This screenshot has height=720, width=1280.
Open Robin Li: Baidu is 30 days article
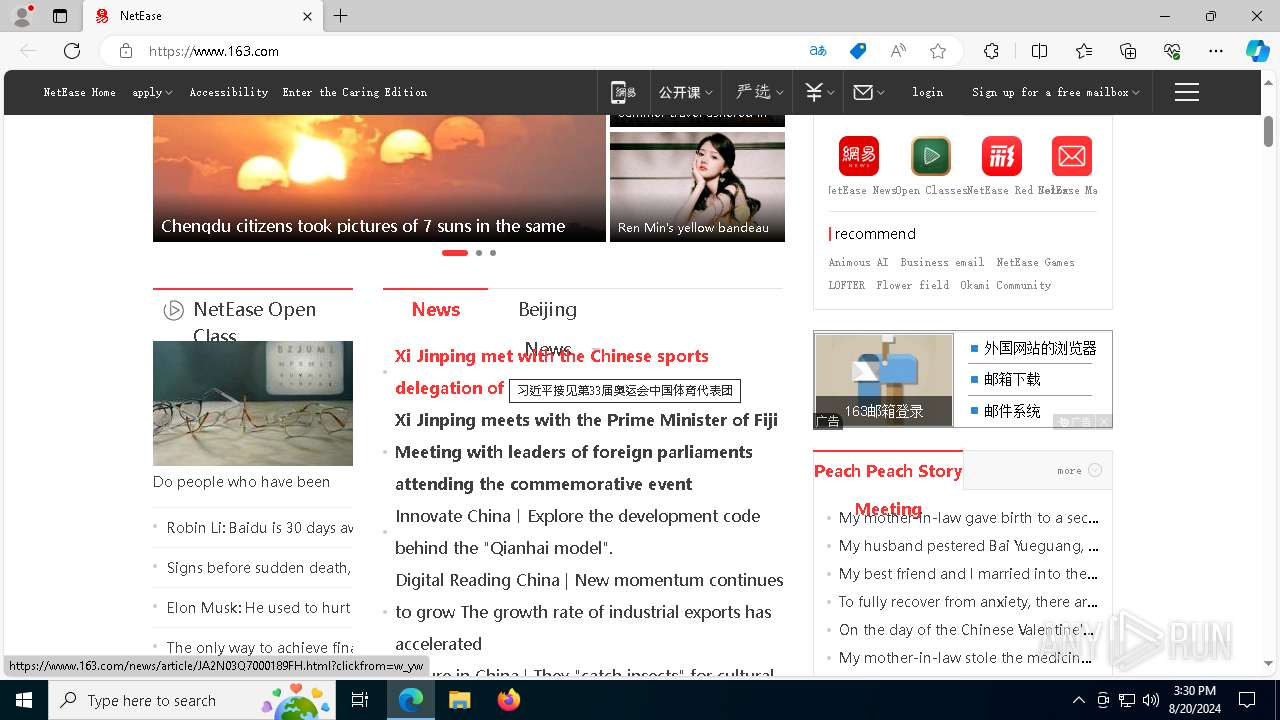260,527
